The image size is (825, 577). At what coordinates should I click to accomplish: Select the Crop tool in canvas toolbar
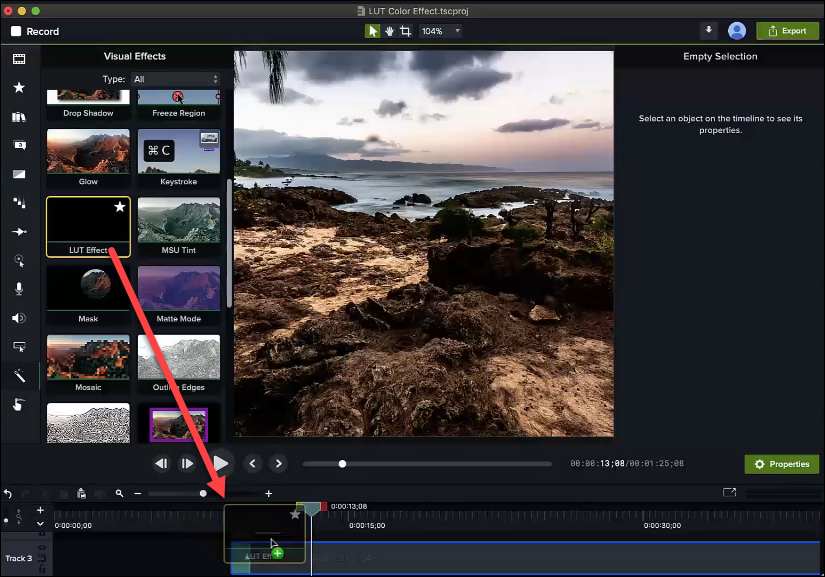click(x=405, y=31)
